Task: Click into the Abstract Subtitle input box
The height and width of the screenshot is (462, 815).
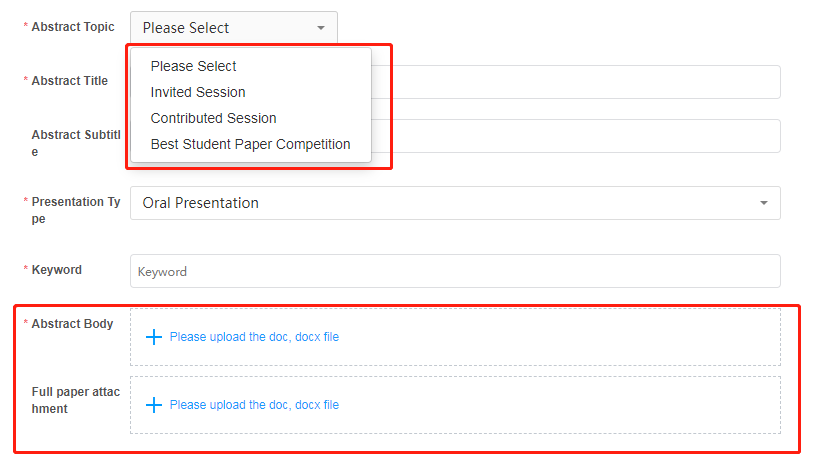Action: coord(575,136)
